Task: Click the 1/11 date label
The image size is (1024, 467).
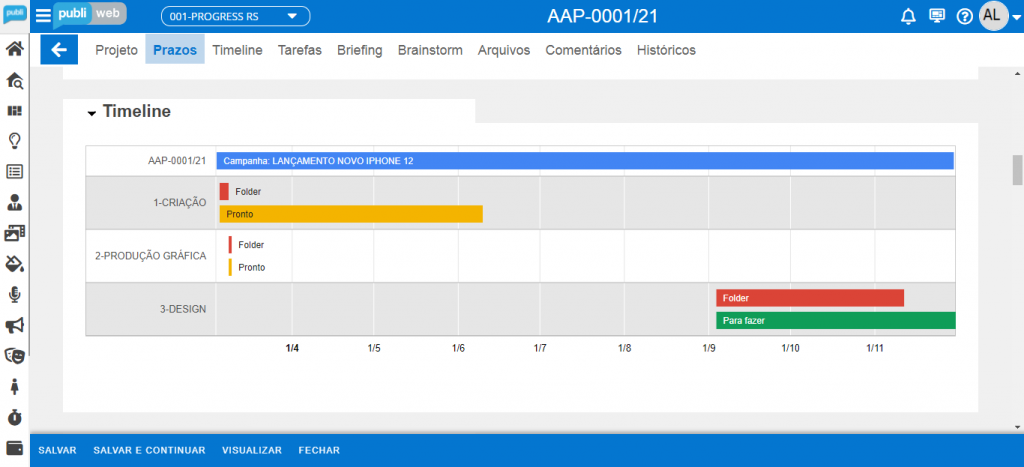Action: (874, 349)
